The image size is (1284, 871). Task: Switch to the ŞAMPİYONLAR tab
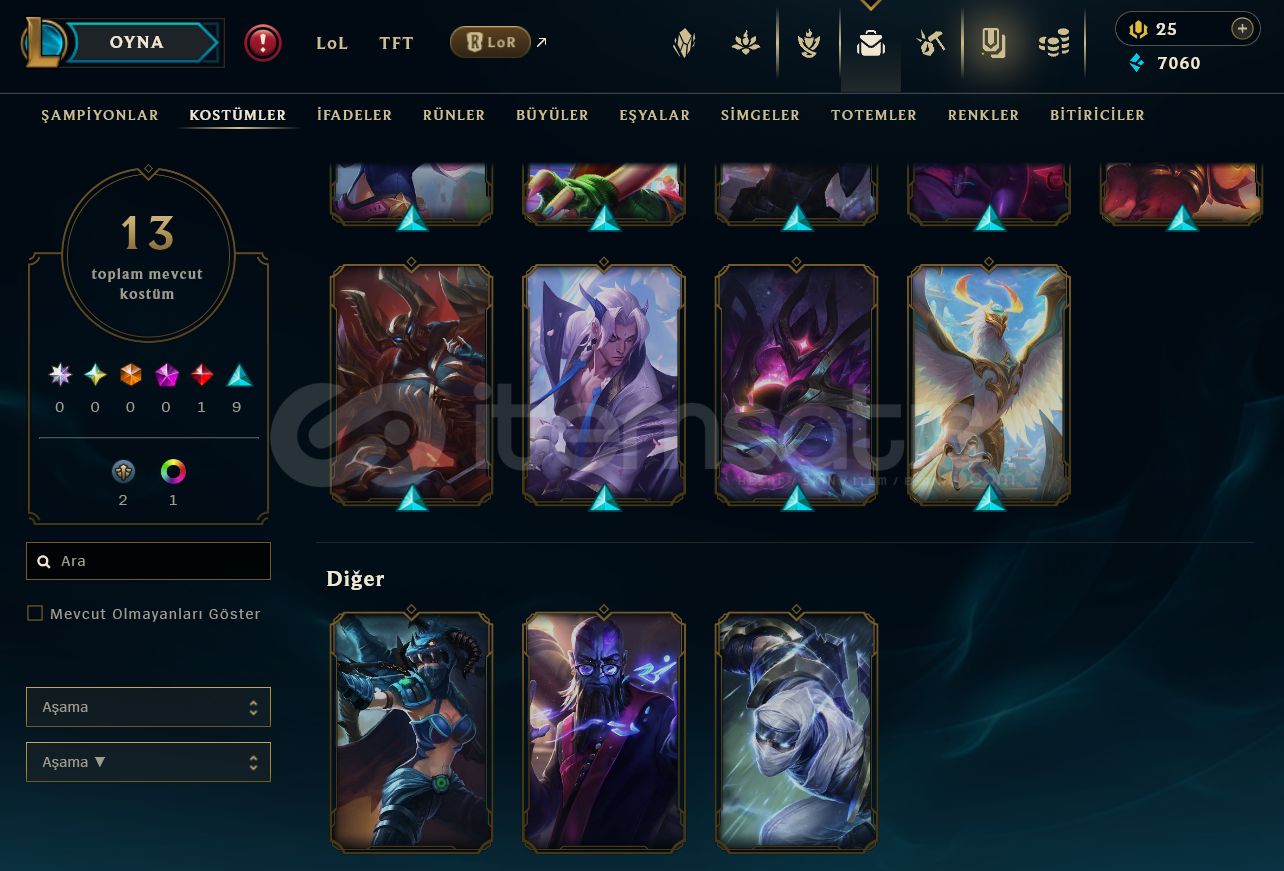(x=100, y=115)
